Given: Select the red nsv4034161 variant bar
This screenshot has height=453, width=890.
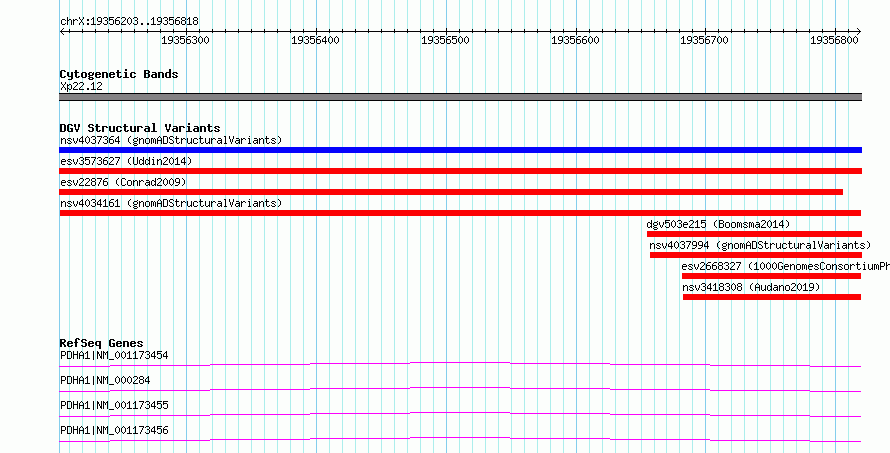Looking at the screenshot, I should 460,213.
